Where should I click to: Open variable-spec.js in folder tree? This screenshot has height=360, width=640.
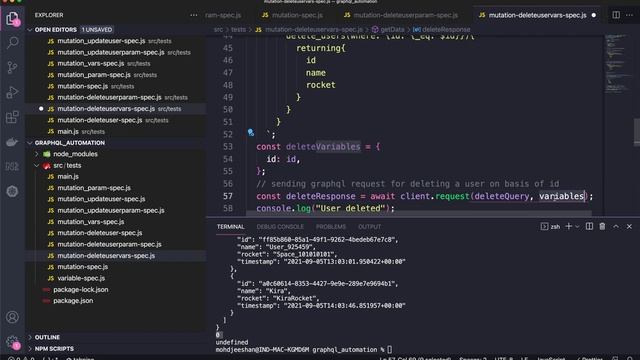(x=81, y=278)
